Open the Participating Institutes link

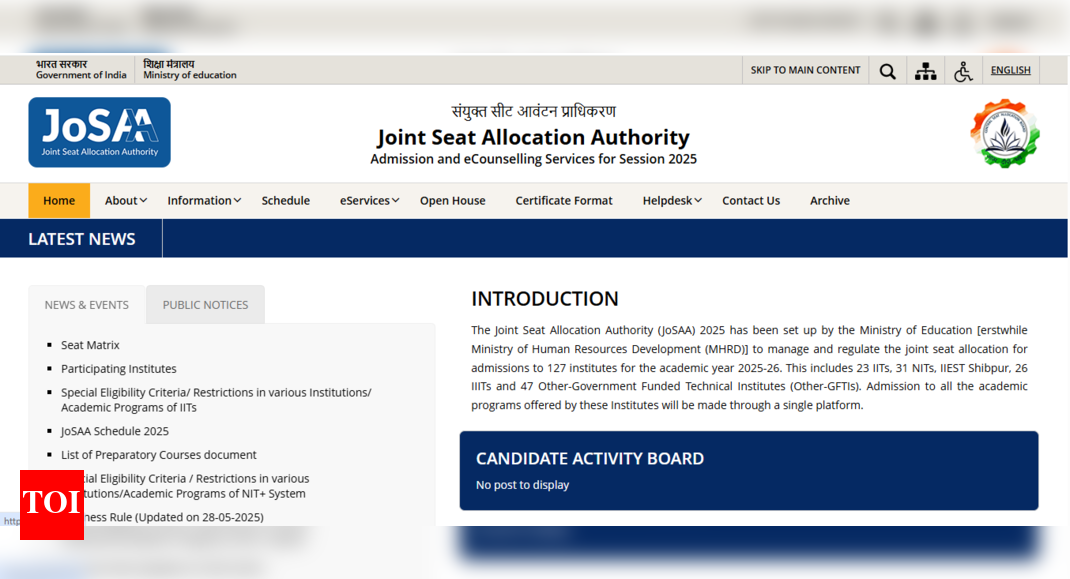click(118, 369)
